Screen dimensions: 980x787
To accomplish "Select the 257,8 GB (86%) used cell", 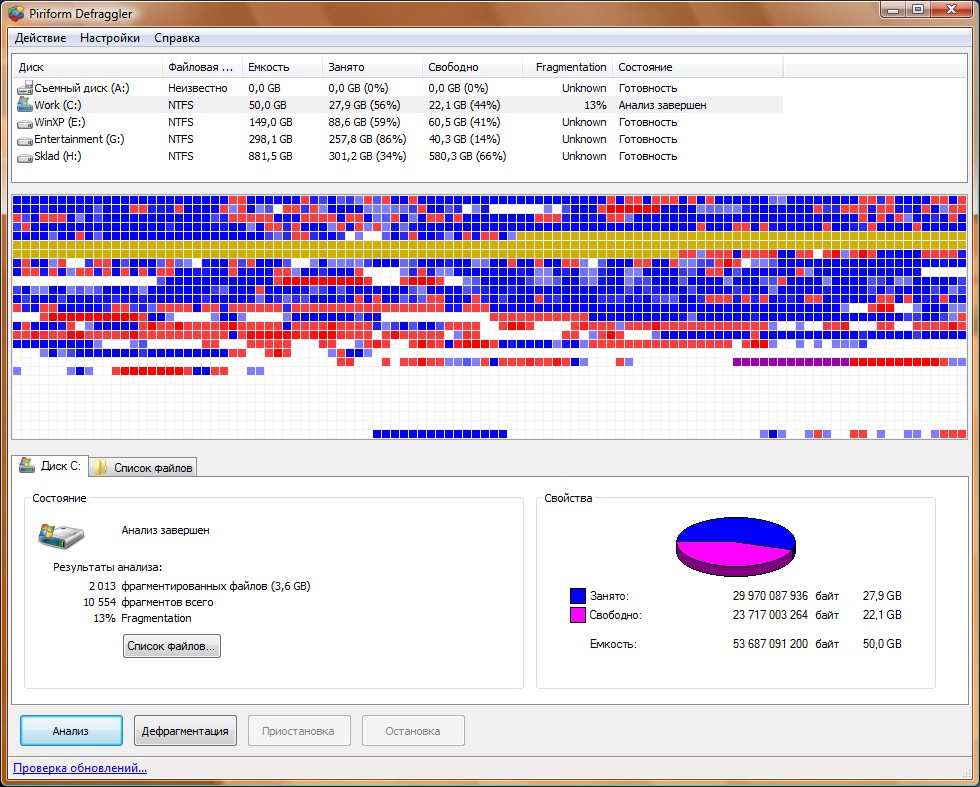I will tap(368, 139).
